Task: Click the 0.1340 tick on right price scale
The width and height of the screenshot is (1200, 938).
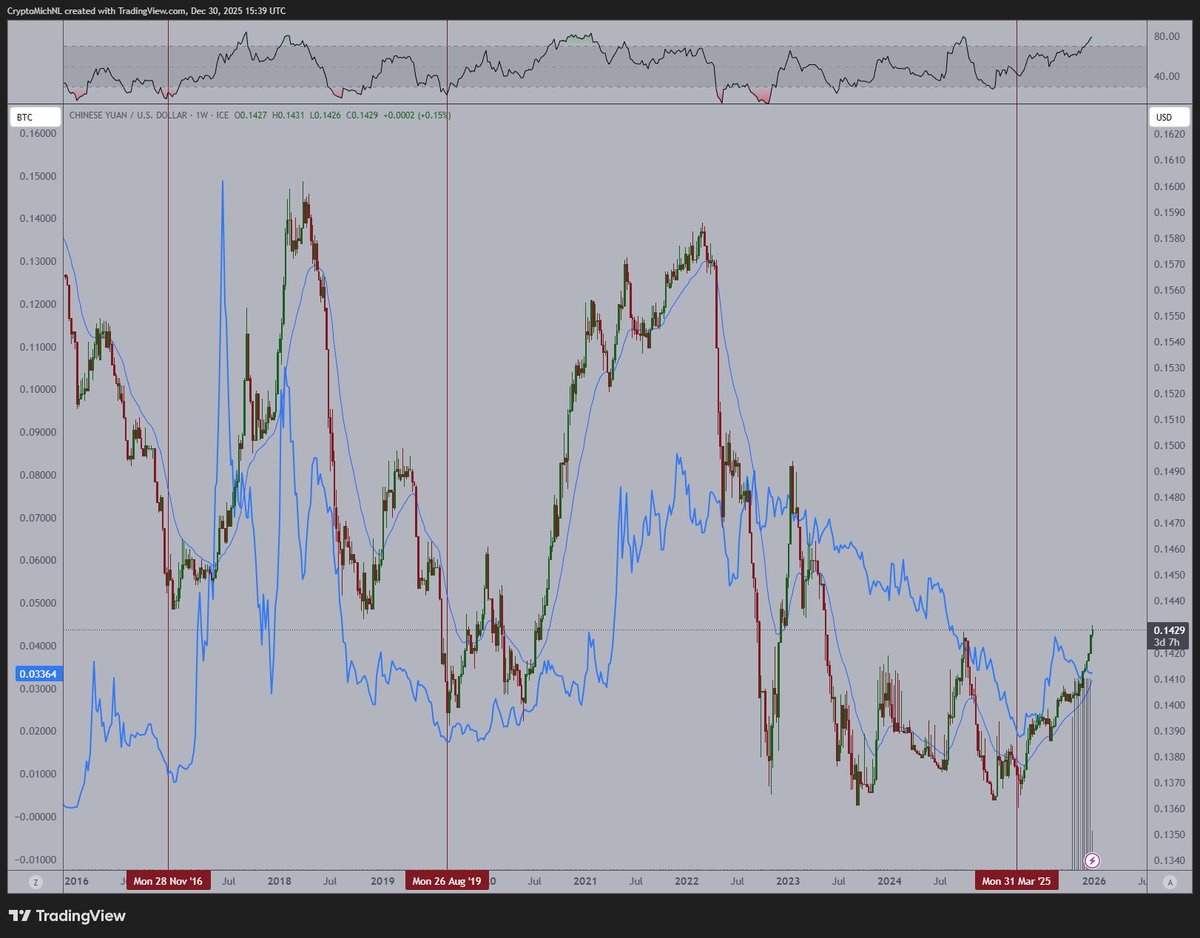Action: (x=1168, y=861)
